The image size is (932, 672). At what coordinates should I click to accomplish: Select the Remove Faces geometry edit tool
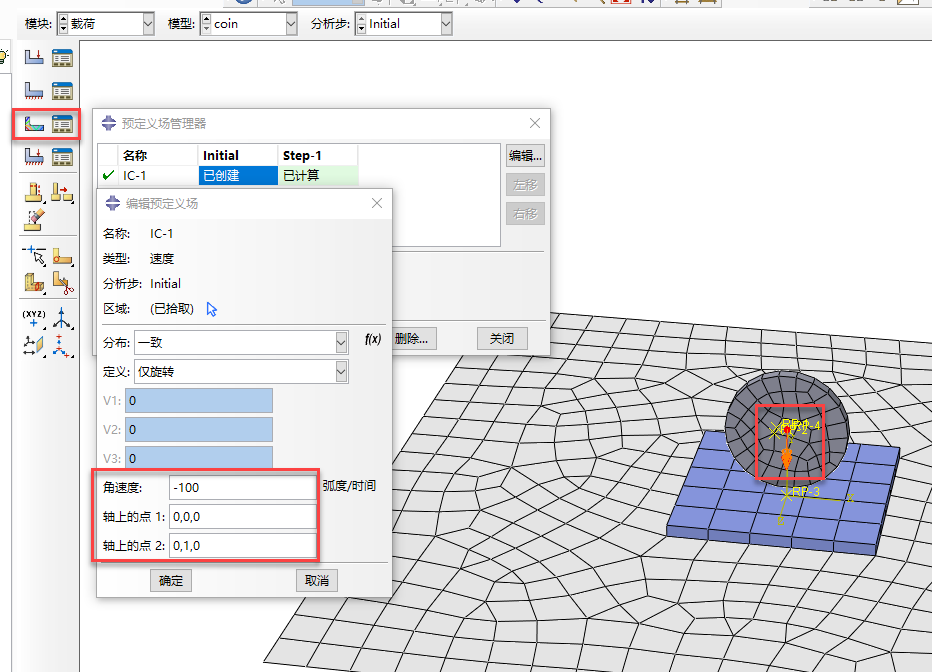(34, 192)
